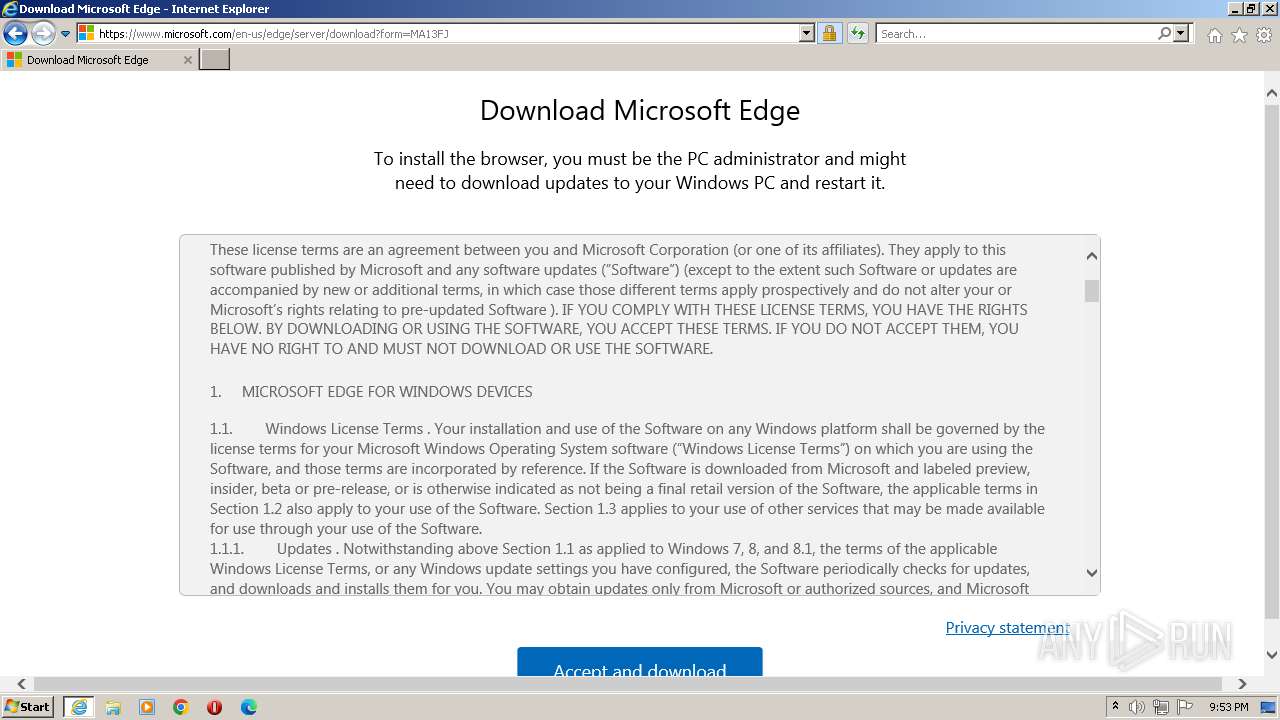Launch Google Chrome from taskbar
Image resolution: width=1280 pixels, height=720 pixels.
click(181, 707)
